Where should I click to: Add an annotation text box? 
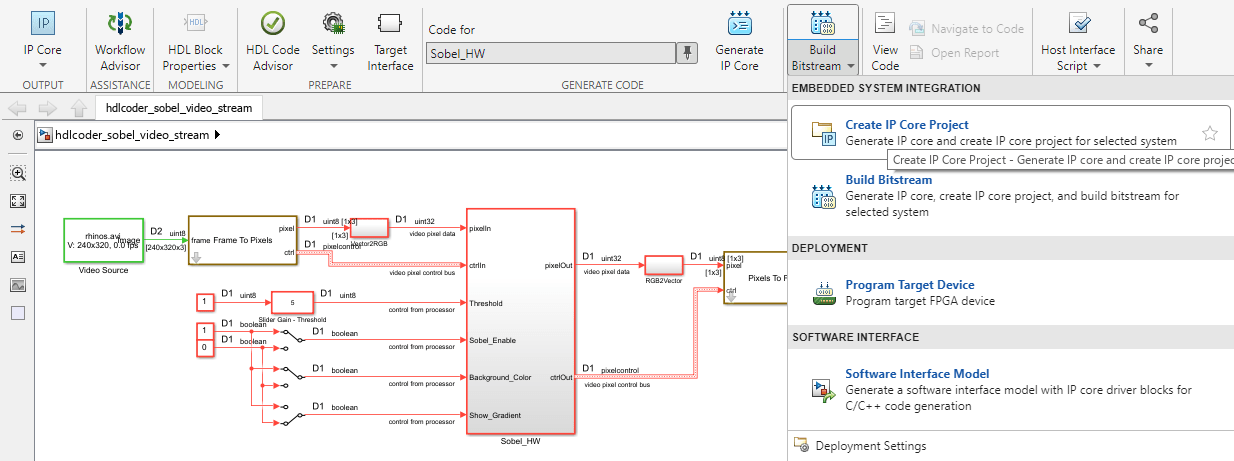(x=17, y=257)
